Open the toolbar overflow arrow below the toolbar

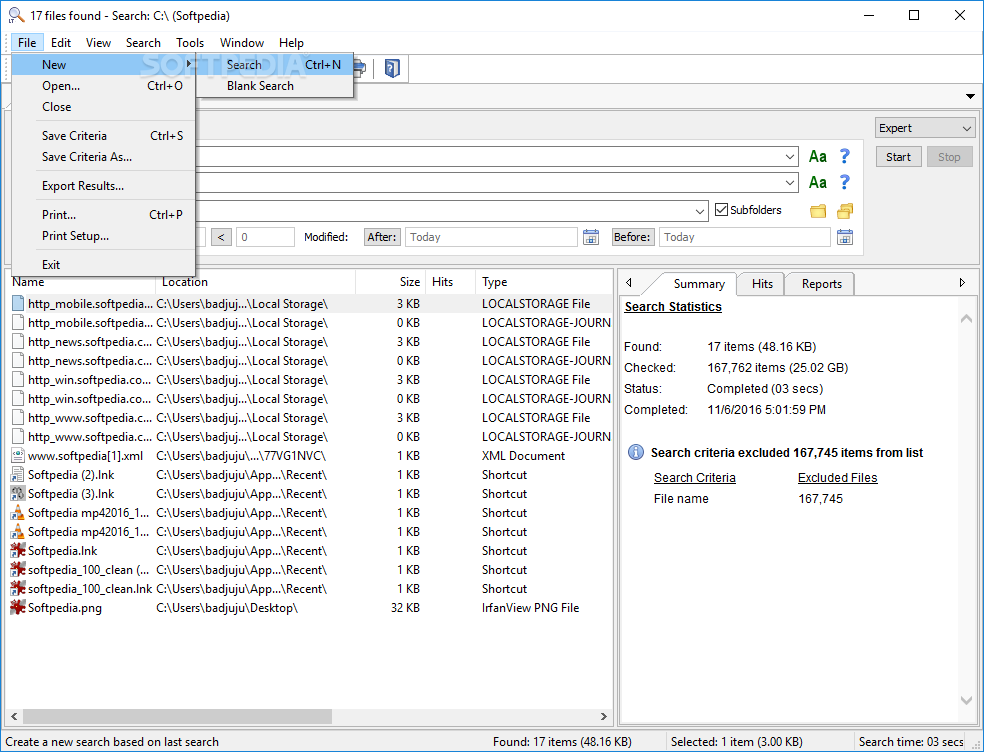pos(970,97)
